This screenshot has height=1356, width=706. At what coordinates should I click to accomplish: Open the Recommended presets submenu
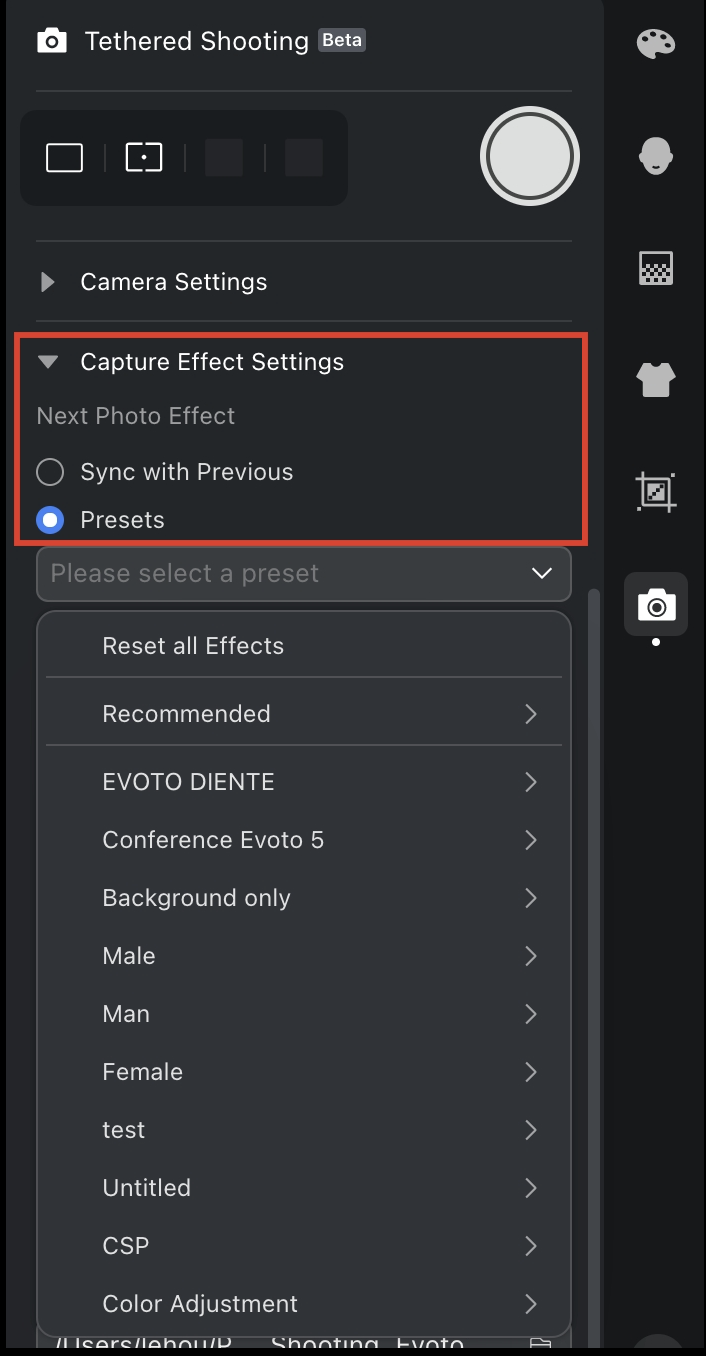click(x=304, y=714)
